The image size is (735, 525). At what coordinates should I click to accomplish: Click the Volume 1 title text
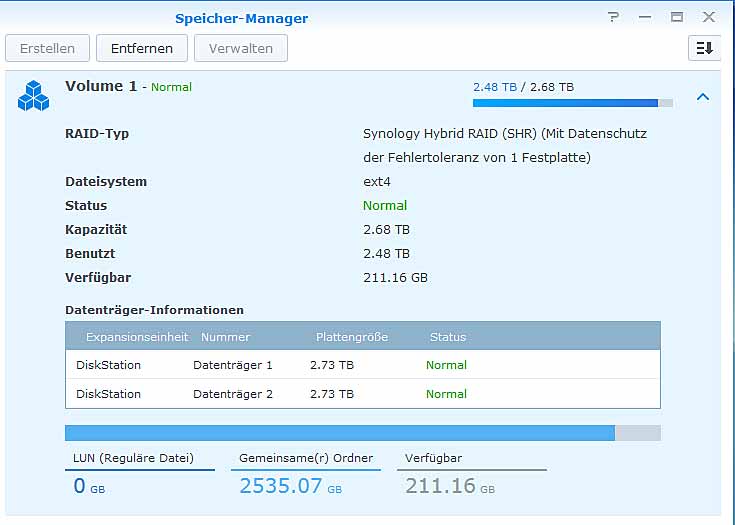coord(101,87)
